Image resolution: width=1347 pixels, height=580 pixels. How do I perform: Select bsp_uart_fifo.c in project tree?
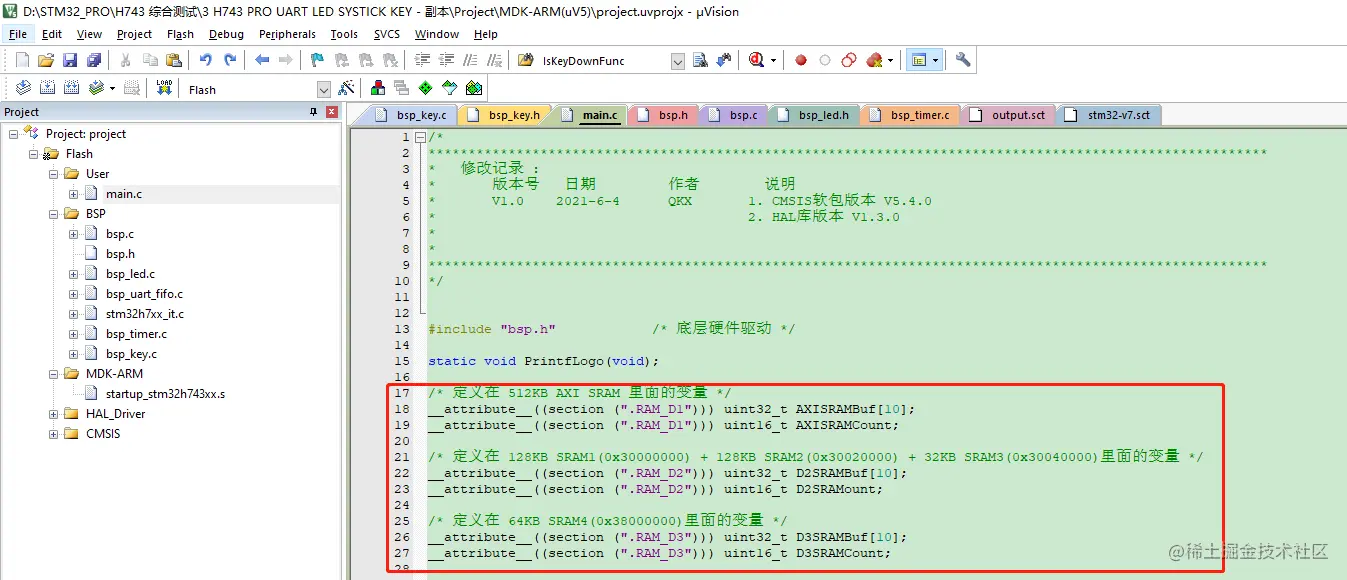[144, 294]
